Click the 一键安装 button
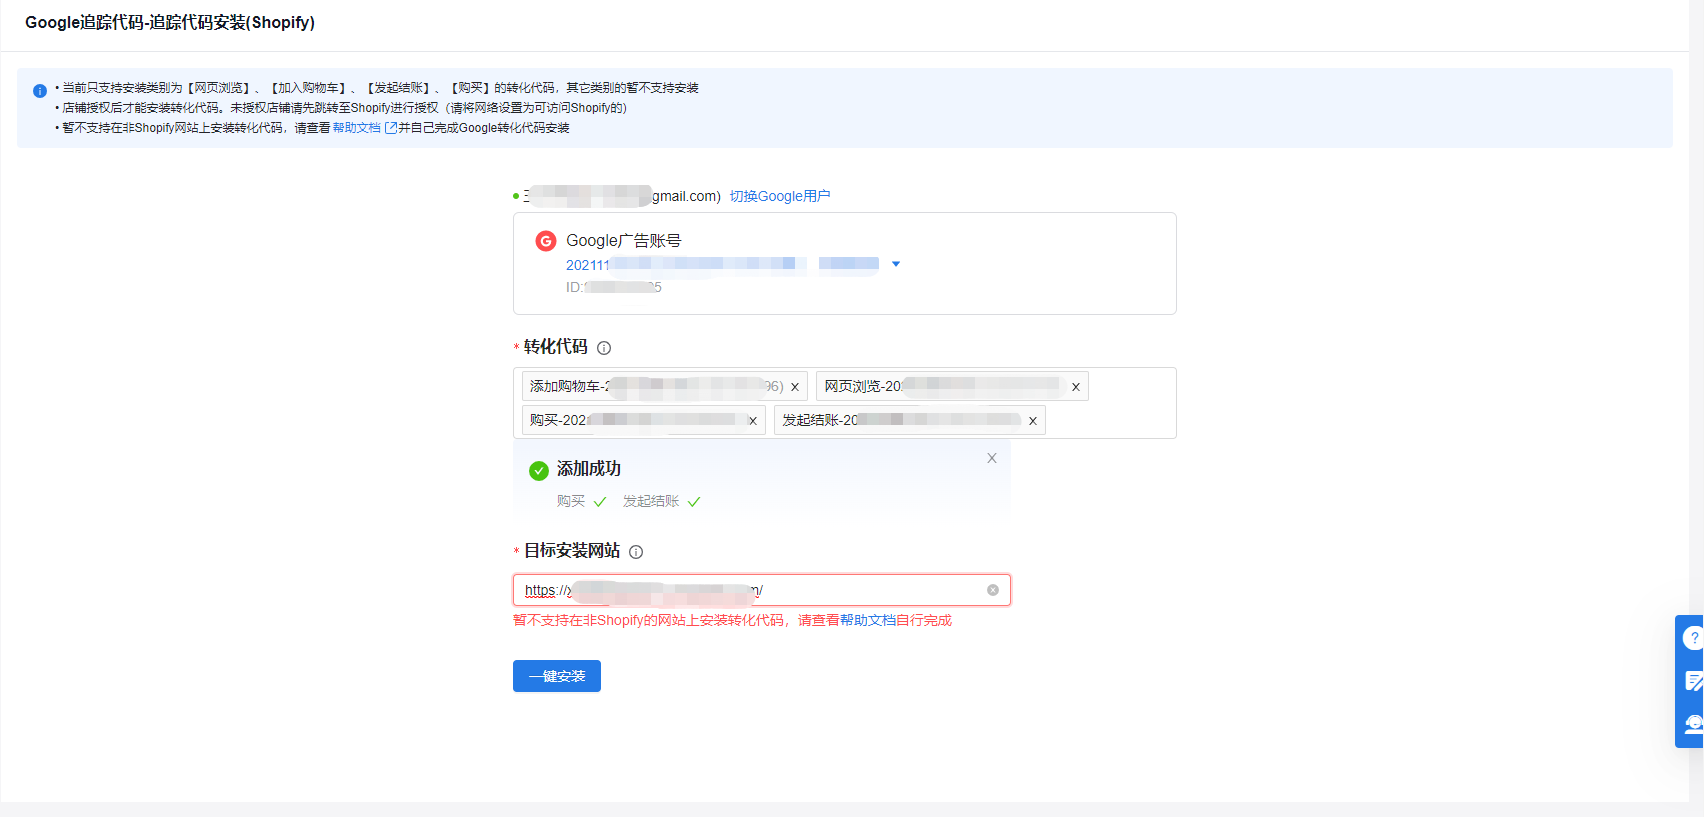This screenshot has width=1704, height=817. point(557,676)
